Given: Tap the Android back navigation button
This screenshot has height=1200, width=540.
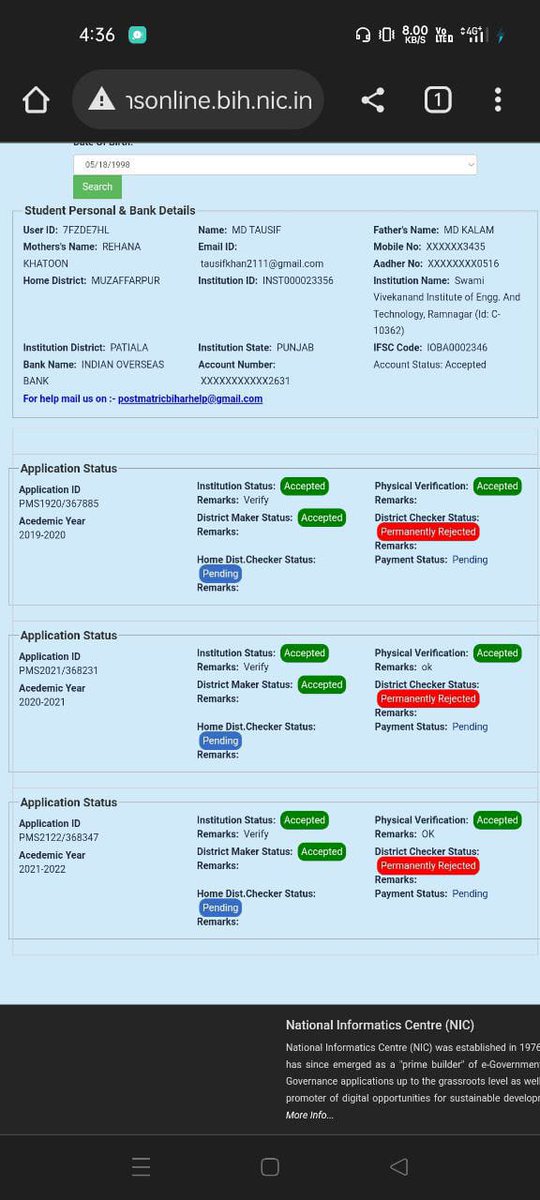Looking at the screenshot, I should [x=399, y=1167].
